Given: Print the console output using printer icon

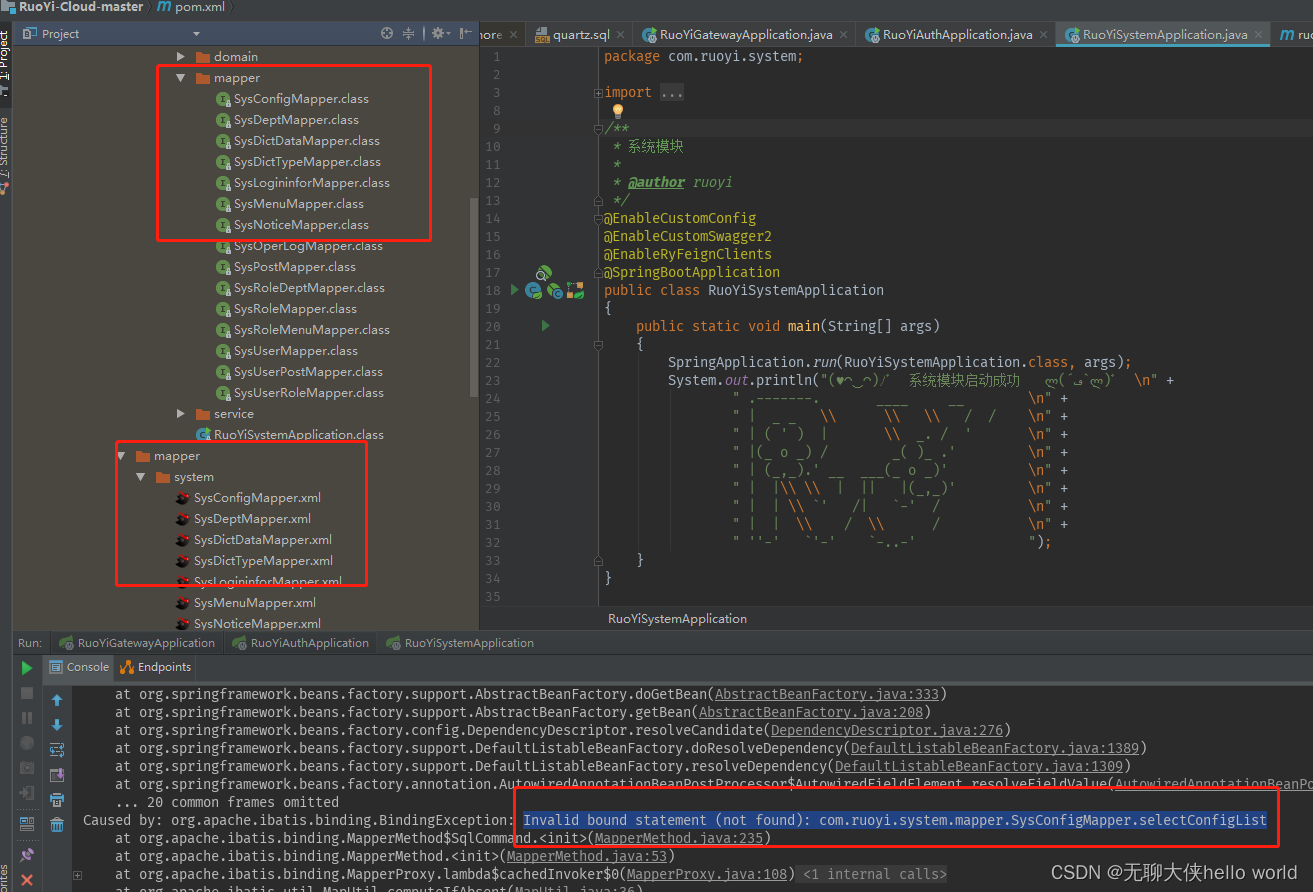Looking at the screenshot, I should pyautogui.click(x=57, y=798).
